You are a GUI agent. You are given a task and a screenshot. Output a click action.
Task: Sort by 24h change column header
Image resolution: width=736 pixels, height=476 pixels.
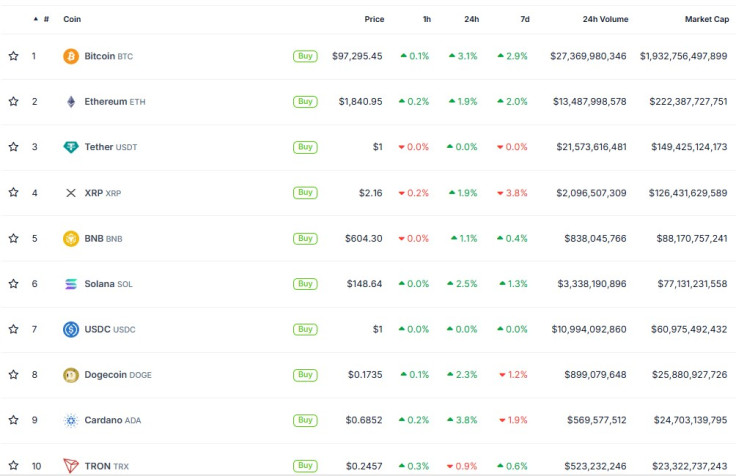tap(472, 19)
